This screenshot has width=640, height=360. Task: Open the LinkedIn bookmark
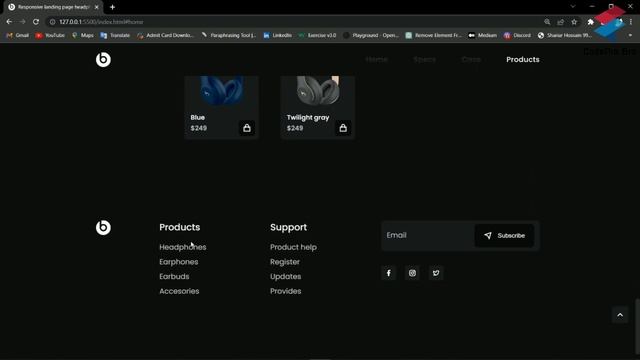pos(278,36)
